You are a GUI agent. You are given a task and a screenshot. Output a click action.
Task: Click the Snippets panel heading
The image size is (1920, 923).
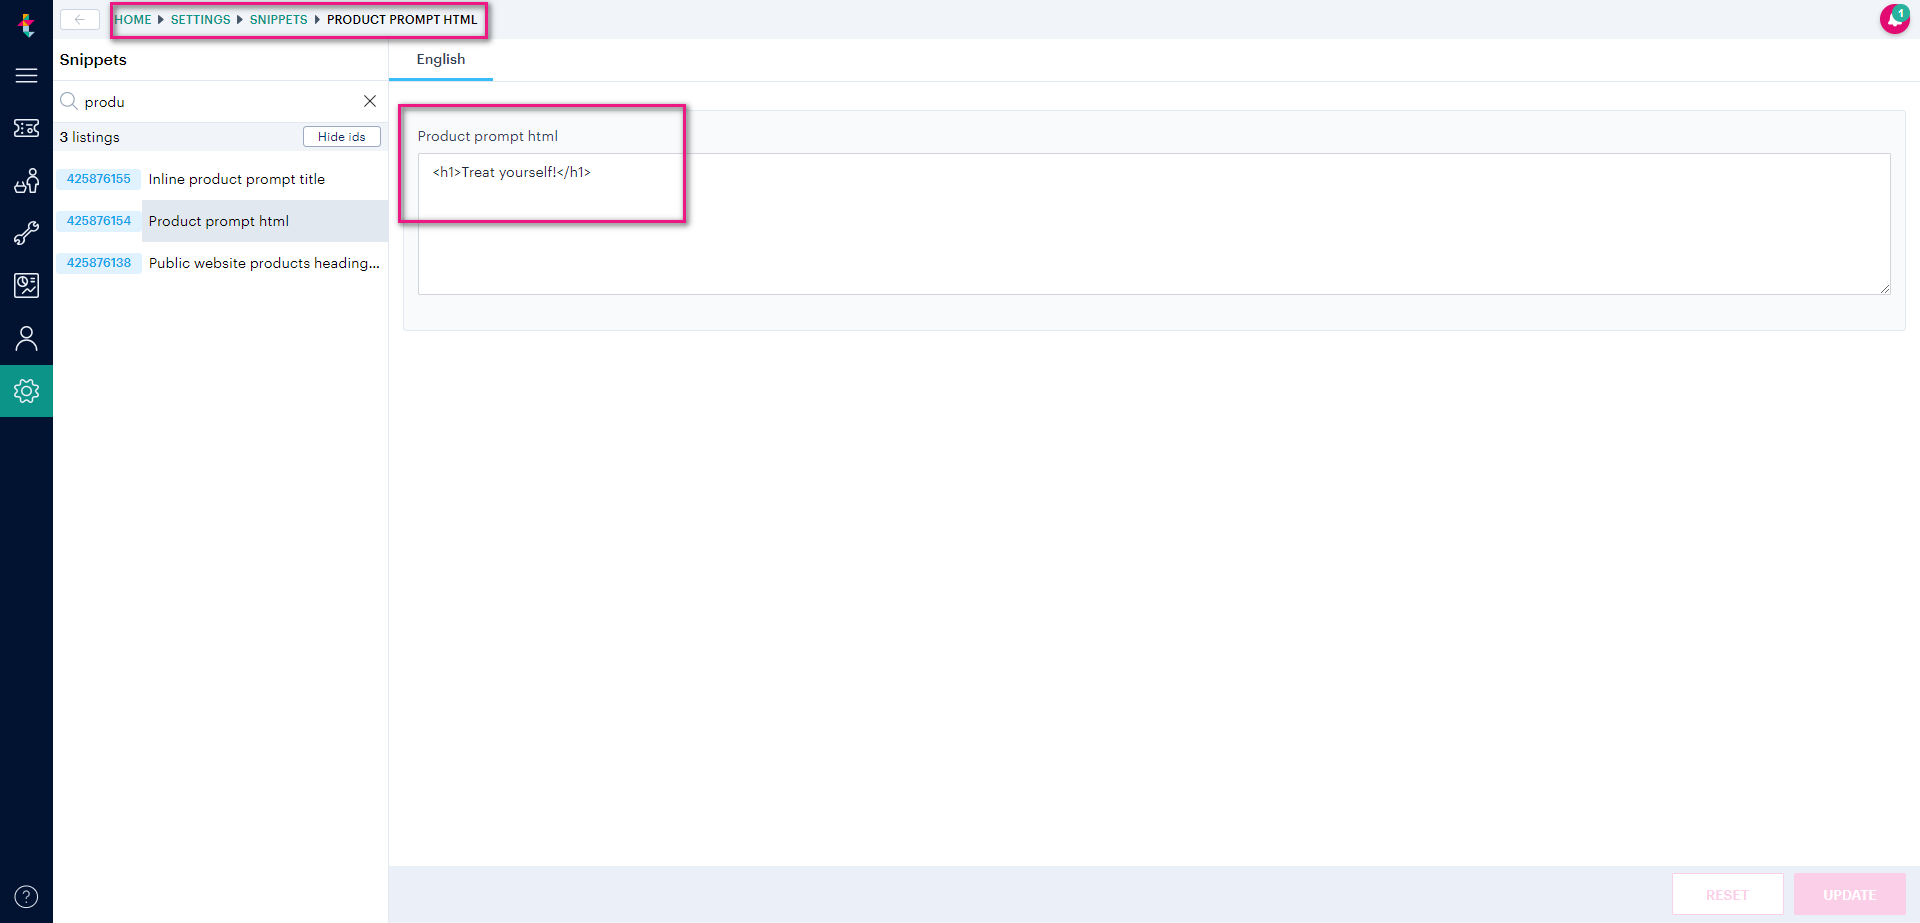[x=93, y=60]
